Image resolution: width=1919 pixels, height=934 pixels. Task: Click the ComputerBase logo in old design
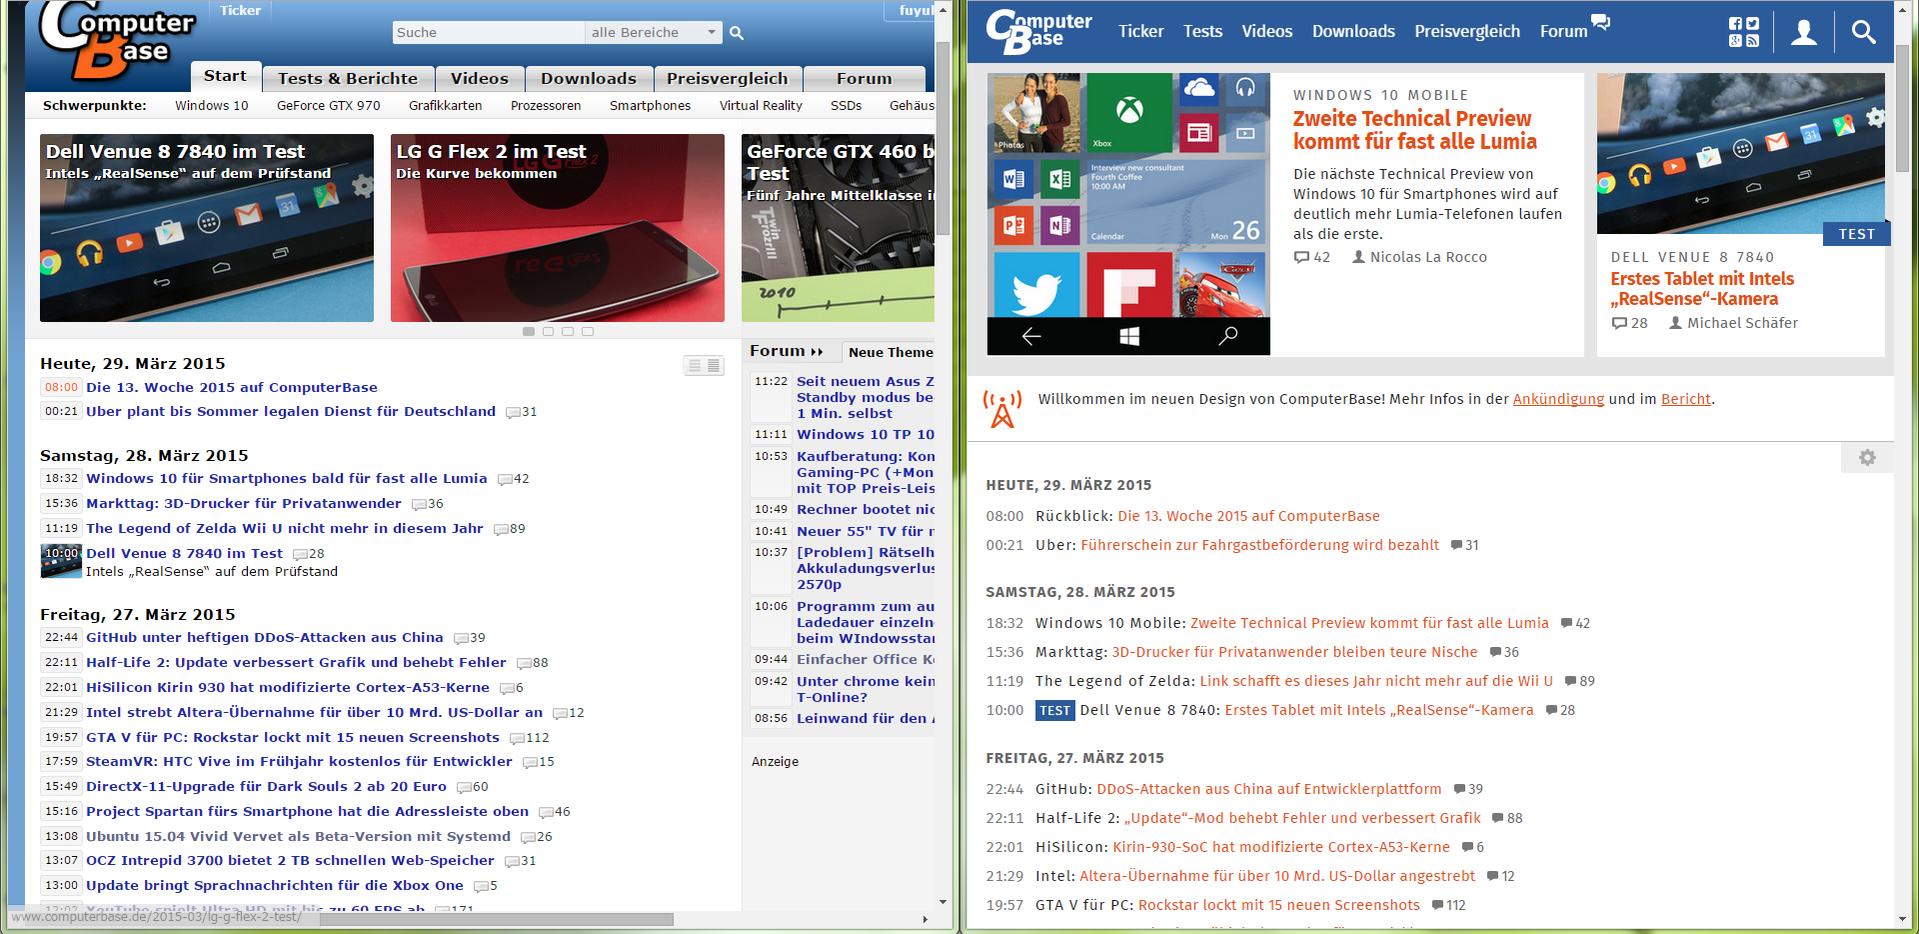118,42
